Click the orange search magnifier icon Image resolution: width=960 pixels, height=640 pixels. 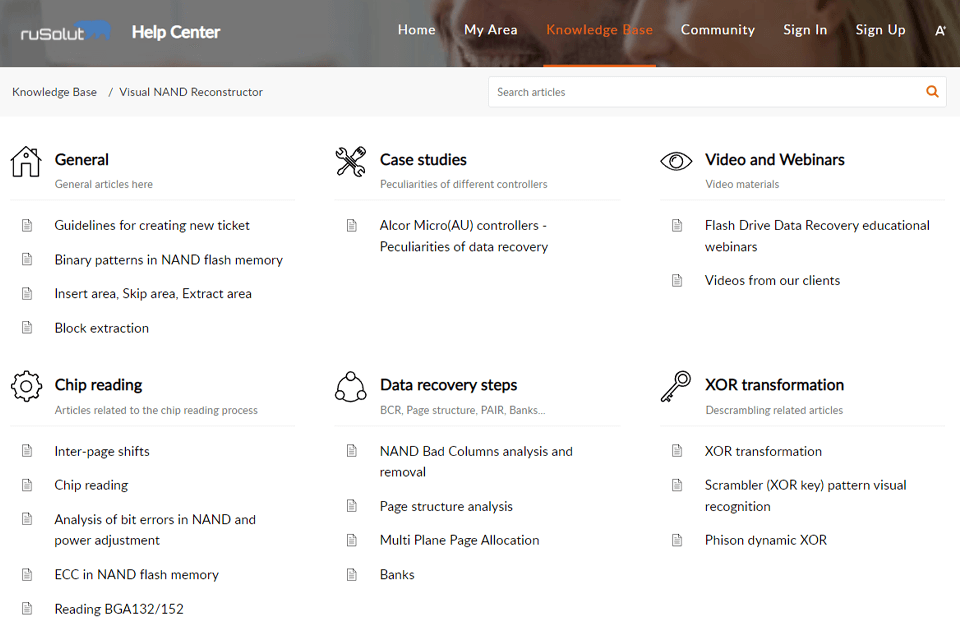pyautogui.click(x=932, y=92)
